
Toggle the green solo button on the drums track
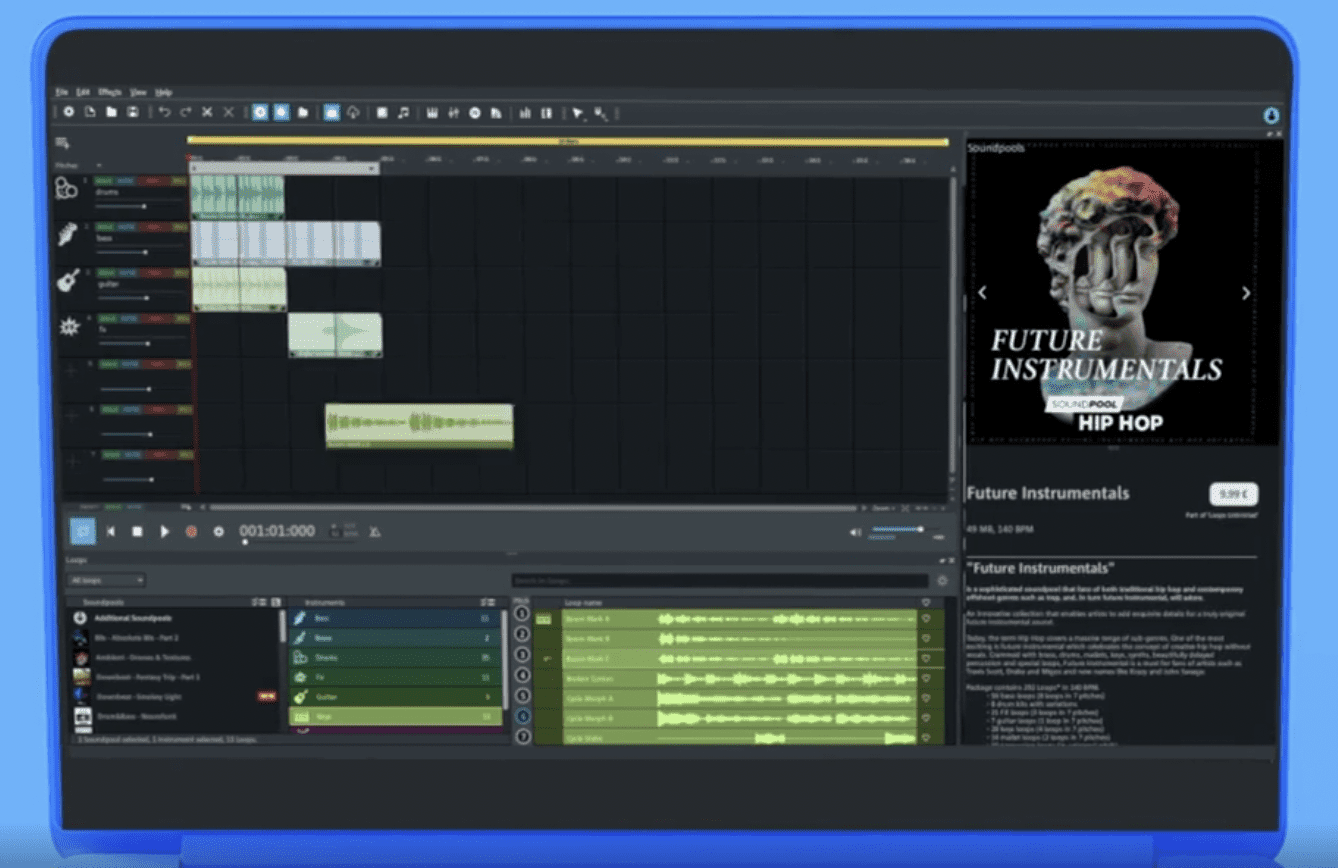pyautogui.click(x=106, y=181)
